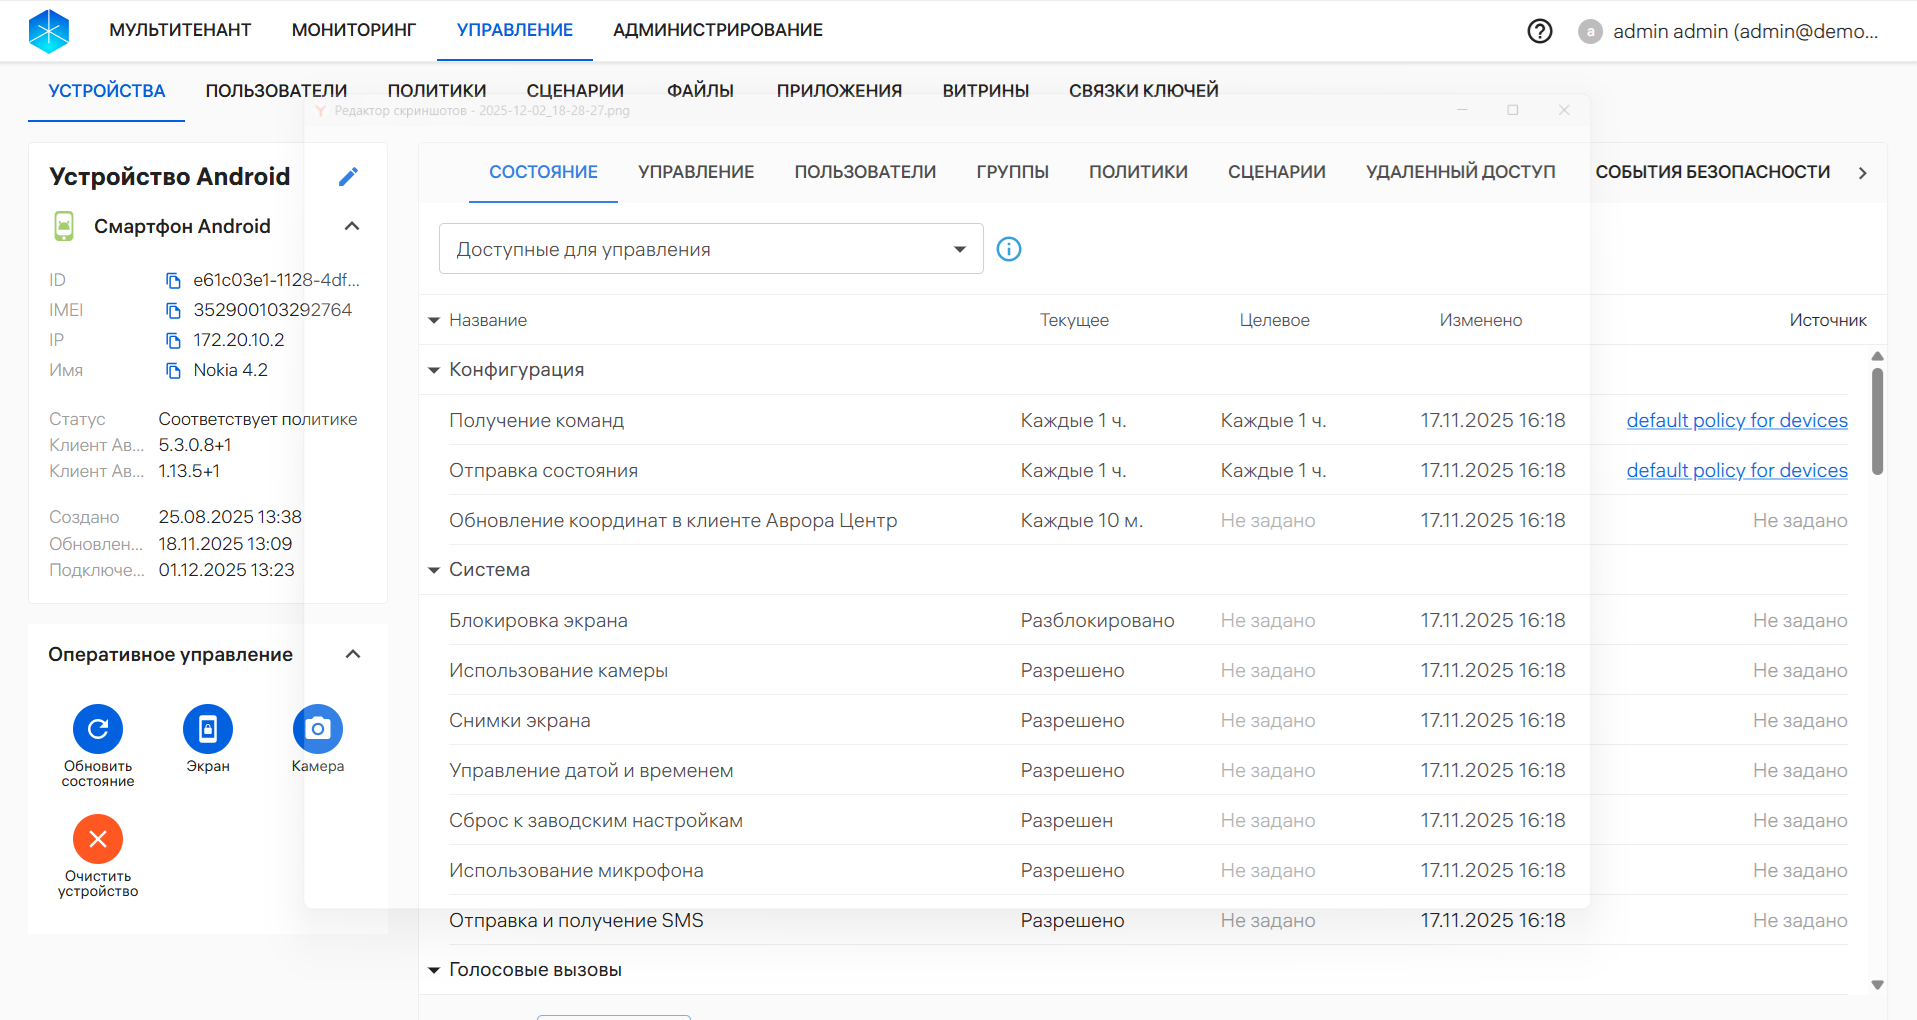The width and height of the screenshot is (1917, 1020).
Task: Click the info icon beside the filter dropdown
Action: [x=1009, y=249]
